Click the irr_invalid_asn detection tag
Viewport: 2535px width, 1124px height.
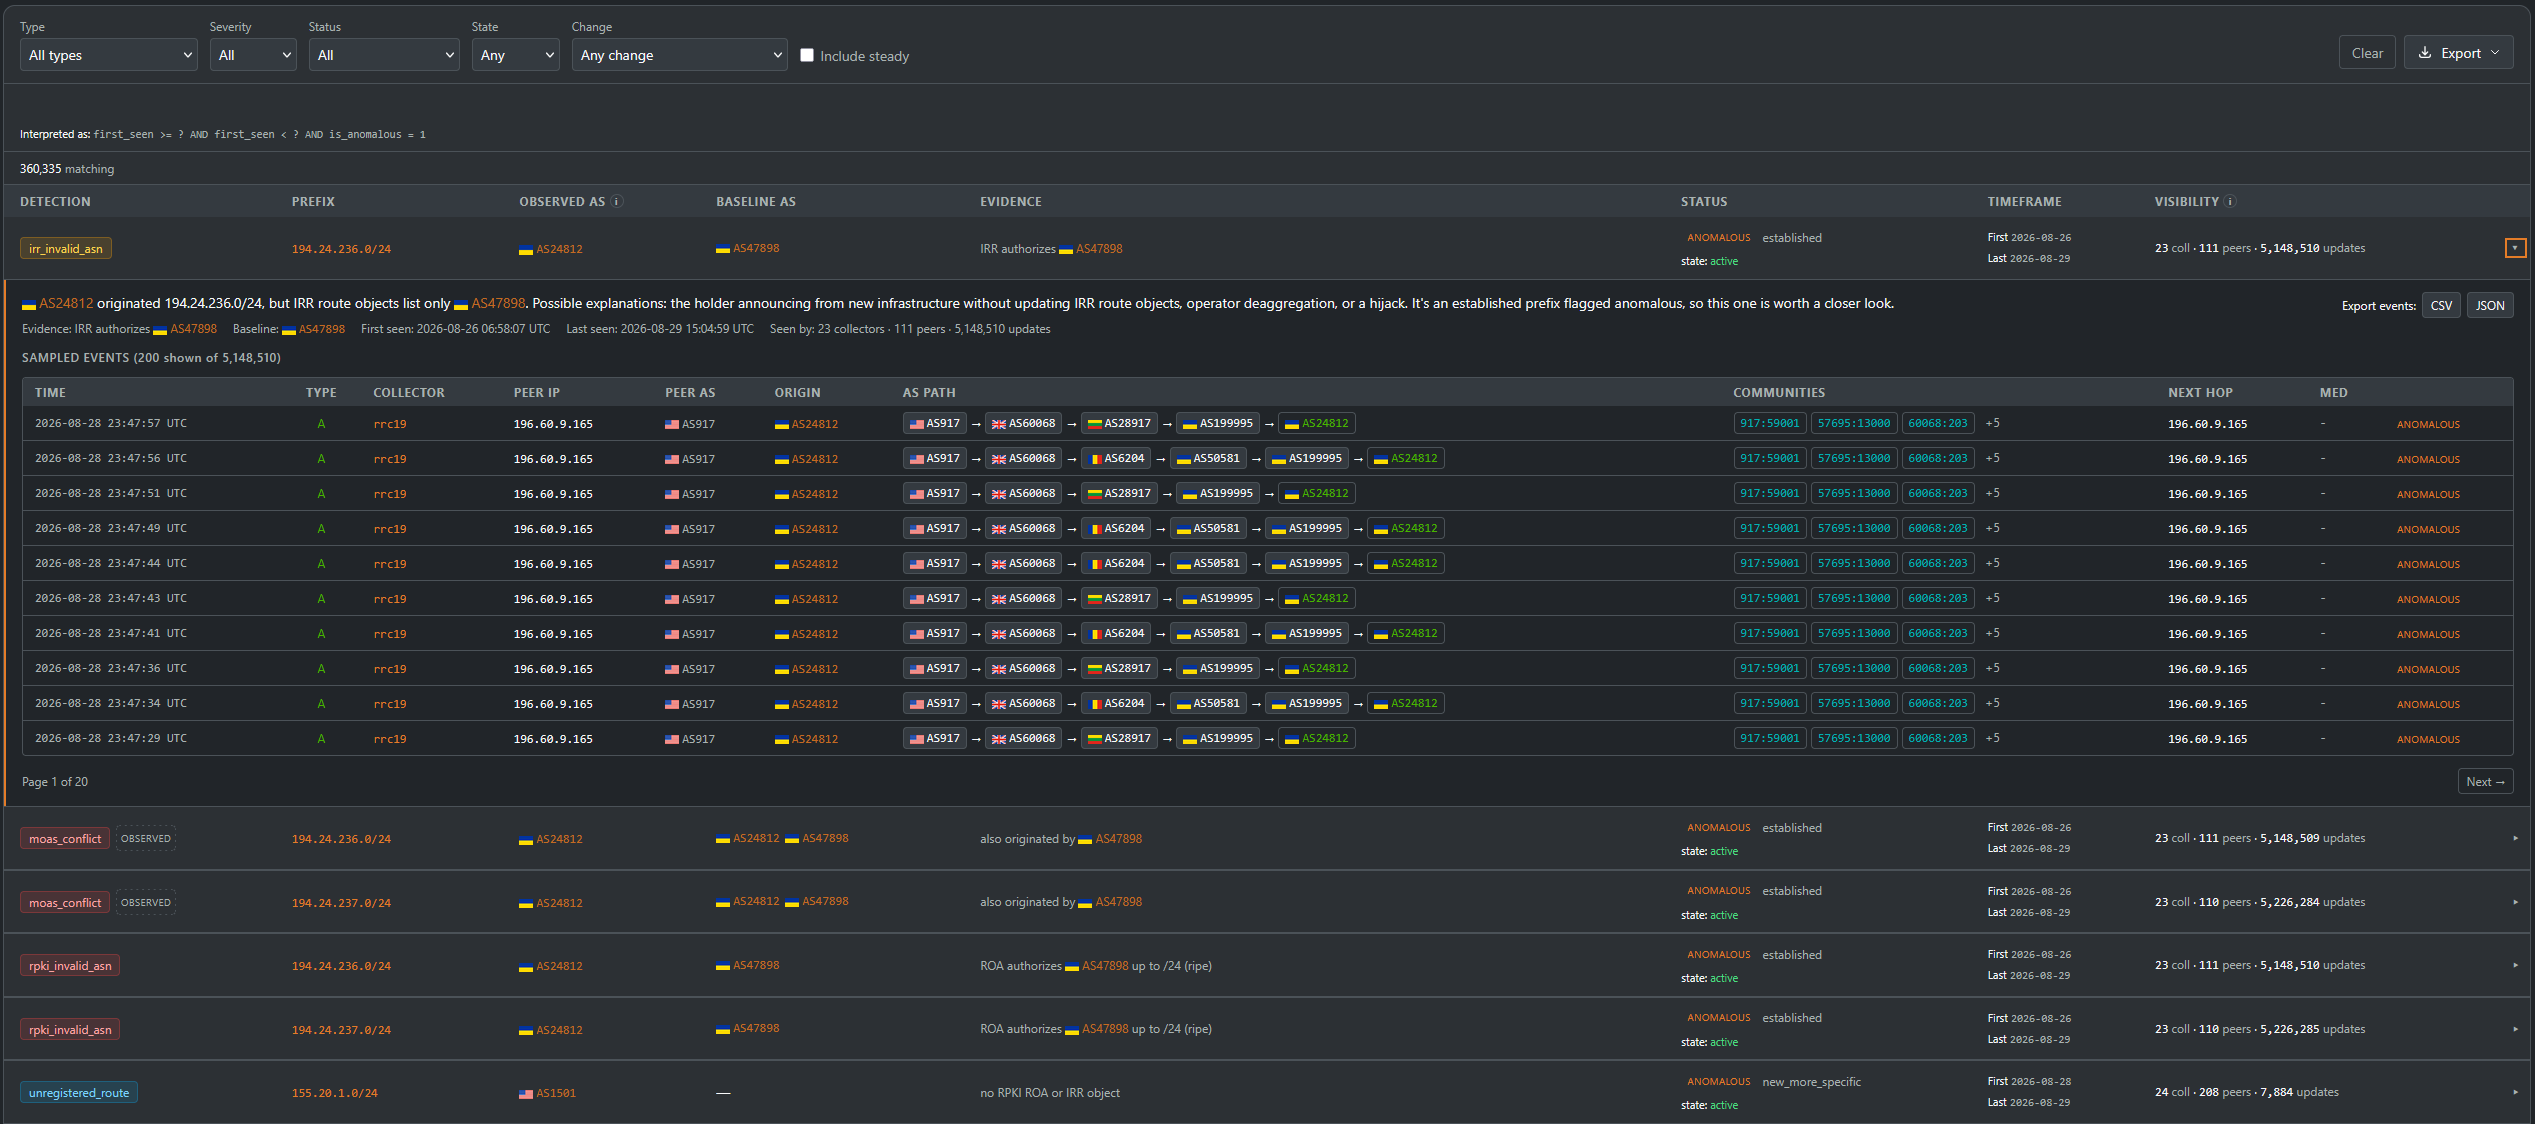(x=66, y=248)
